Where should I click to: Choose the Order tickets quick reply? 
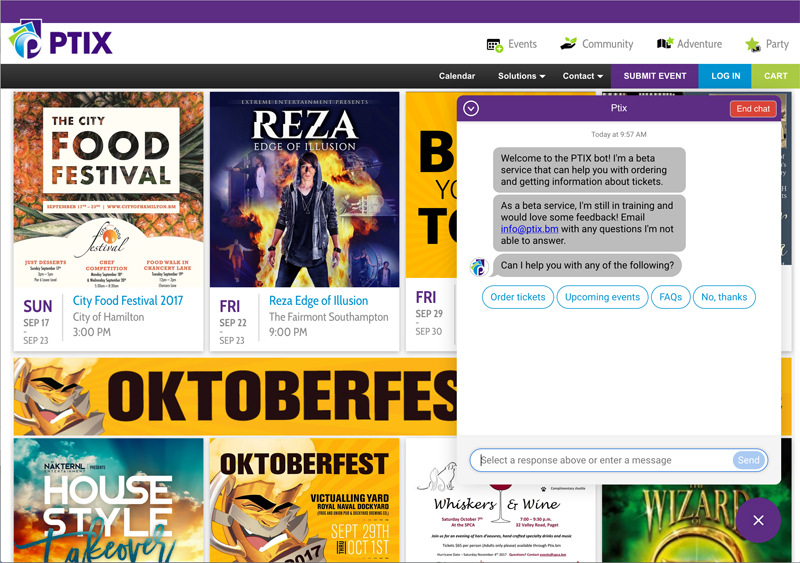click(518, 297)
